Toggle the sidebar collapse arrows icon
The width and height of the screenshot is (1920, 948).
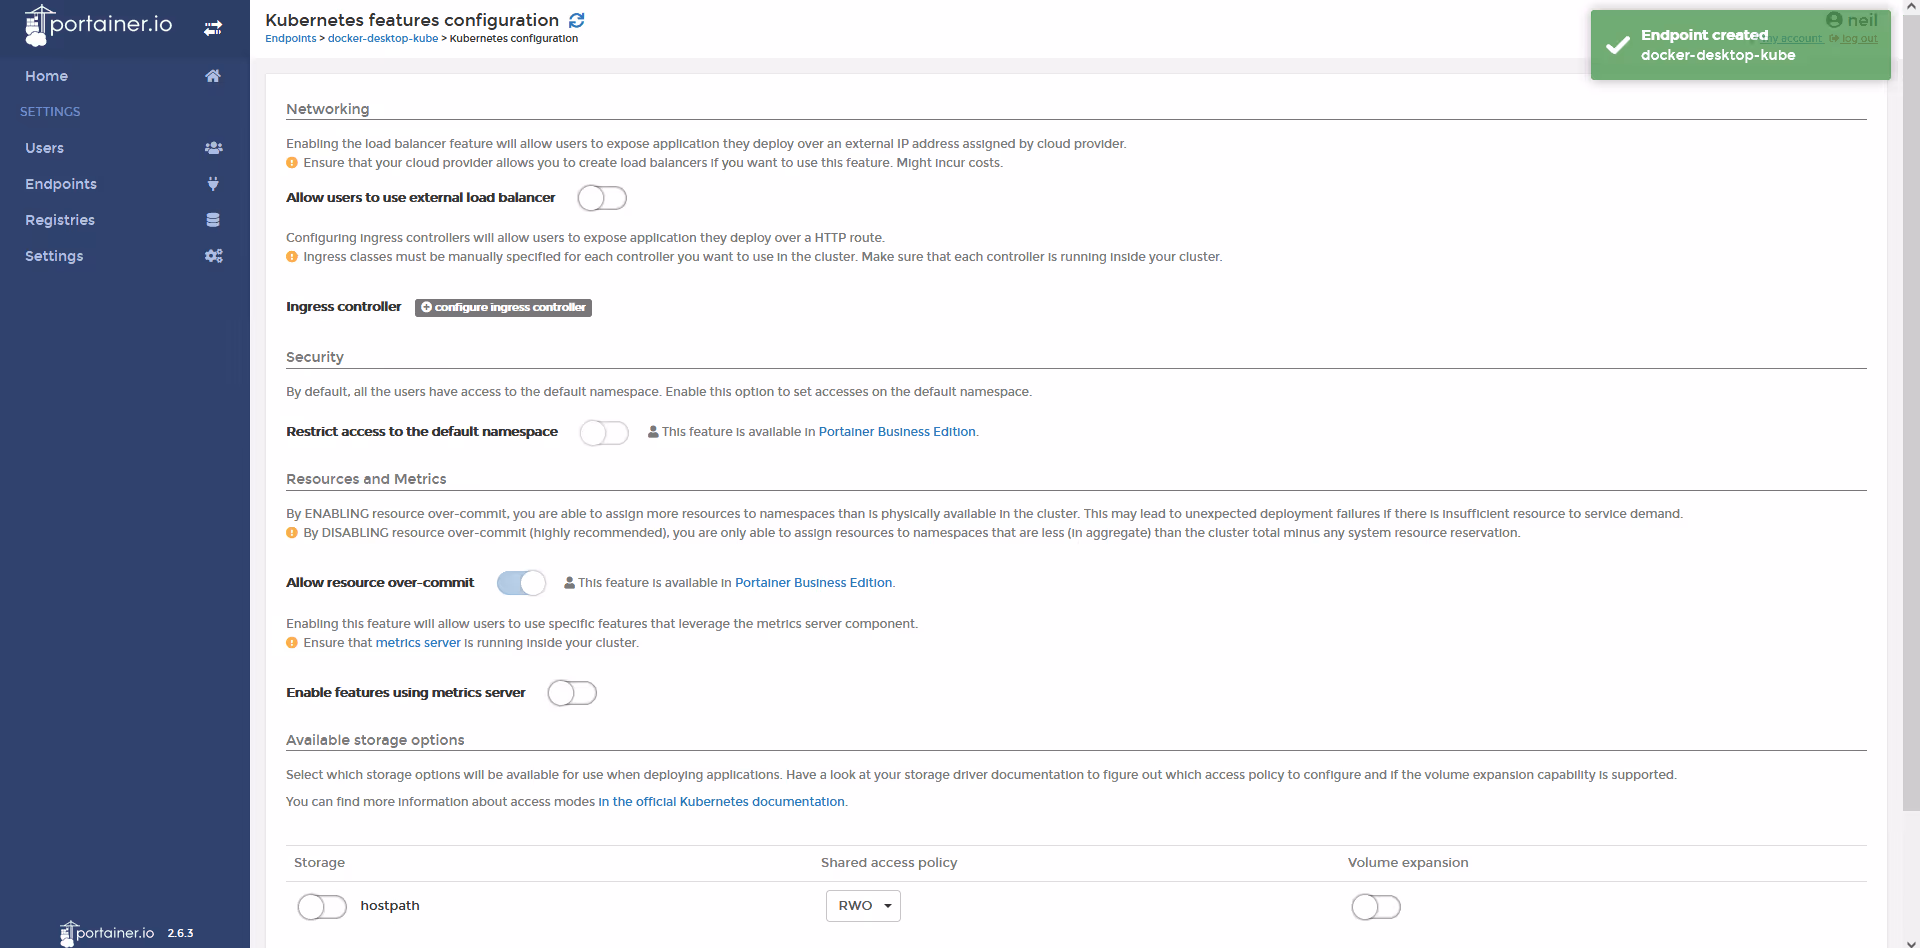[213, 28]
